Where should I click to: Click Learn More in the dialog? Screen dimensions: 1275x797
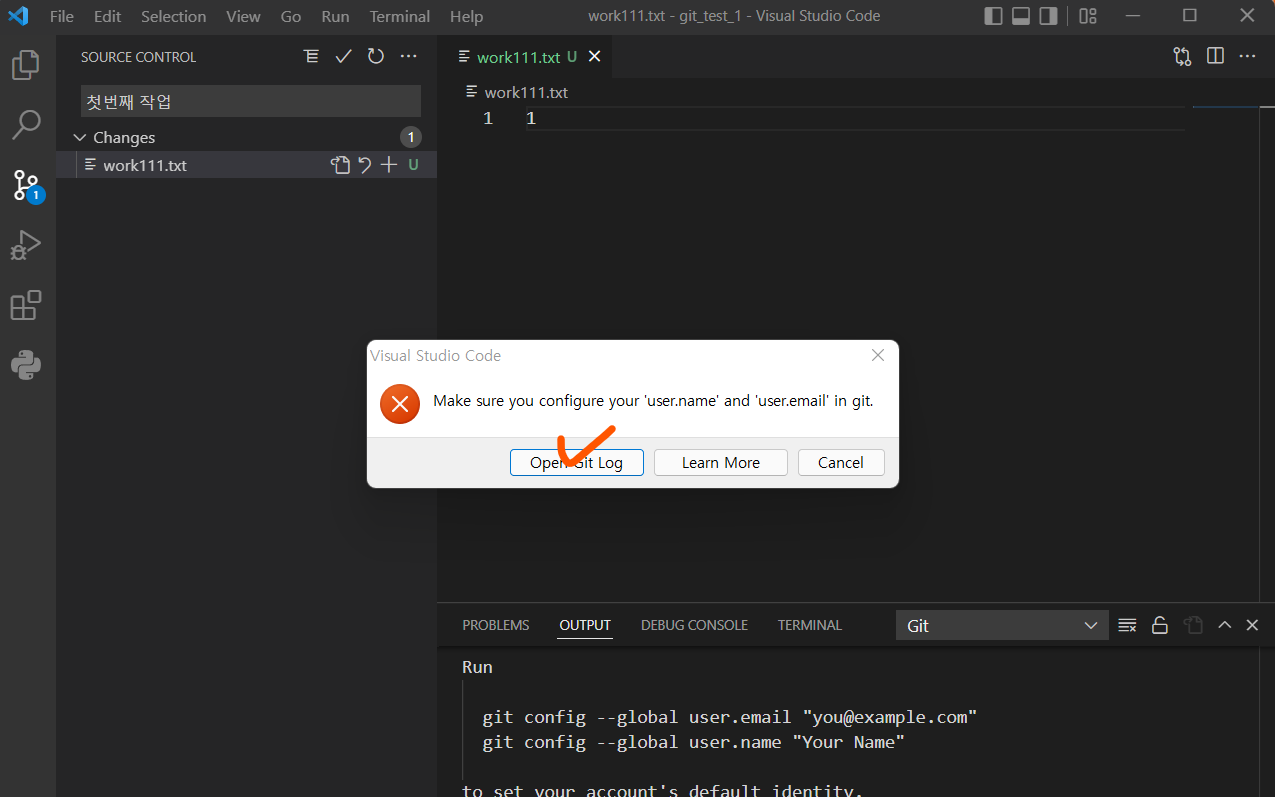coord(721,462)
